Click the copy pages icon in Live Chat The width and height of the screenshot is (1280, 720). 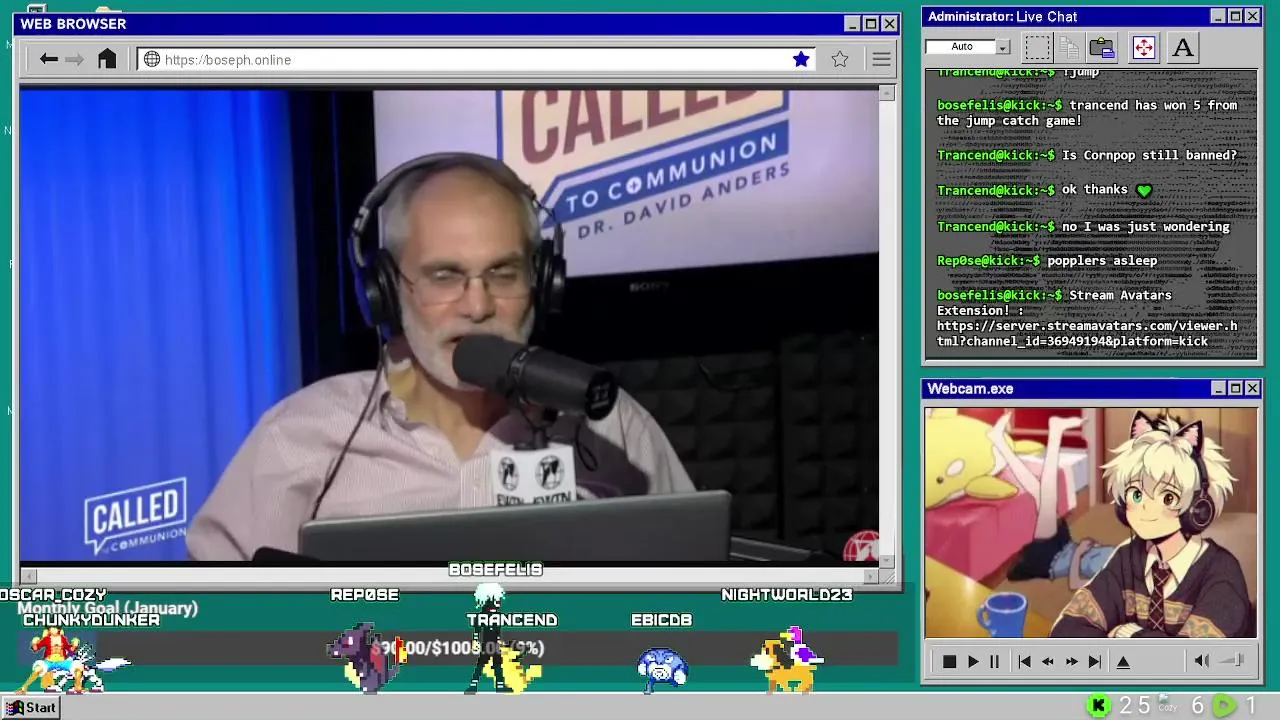coord(1069,47)
